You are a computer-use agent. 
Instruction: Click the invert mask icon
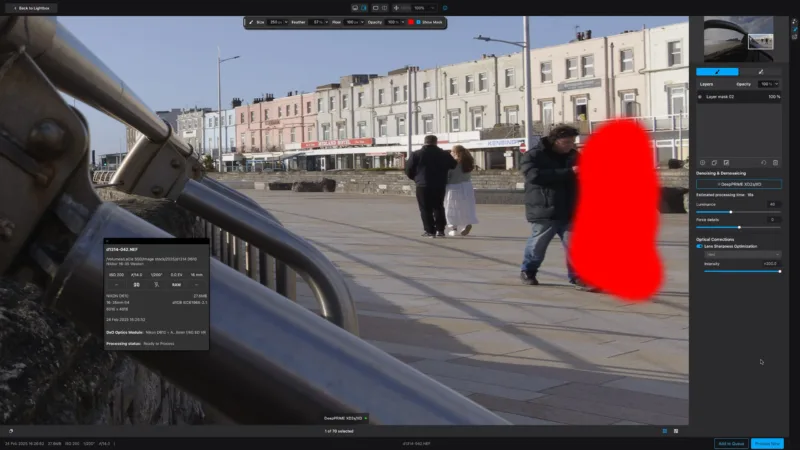click(726, 162)
